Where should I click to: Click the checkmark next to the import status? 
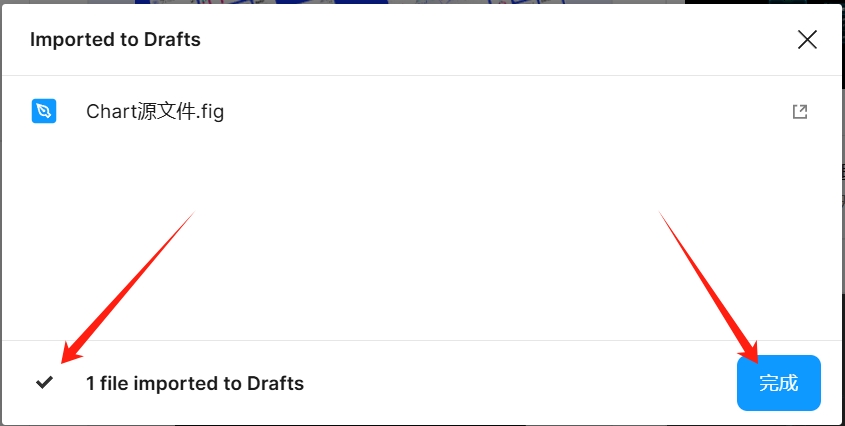tap(44, 382)
